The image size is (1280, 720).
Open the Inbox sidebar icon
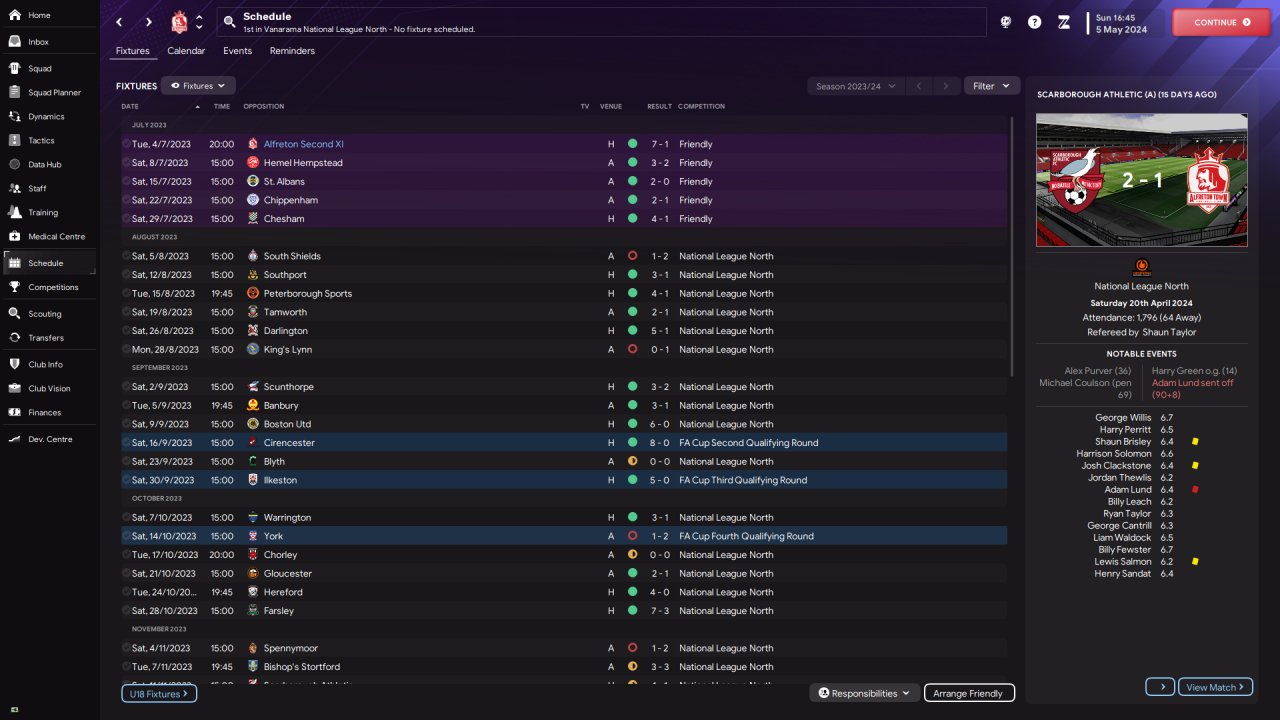coord(15,42)
